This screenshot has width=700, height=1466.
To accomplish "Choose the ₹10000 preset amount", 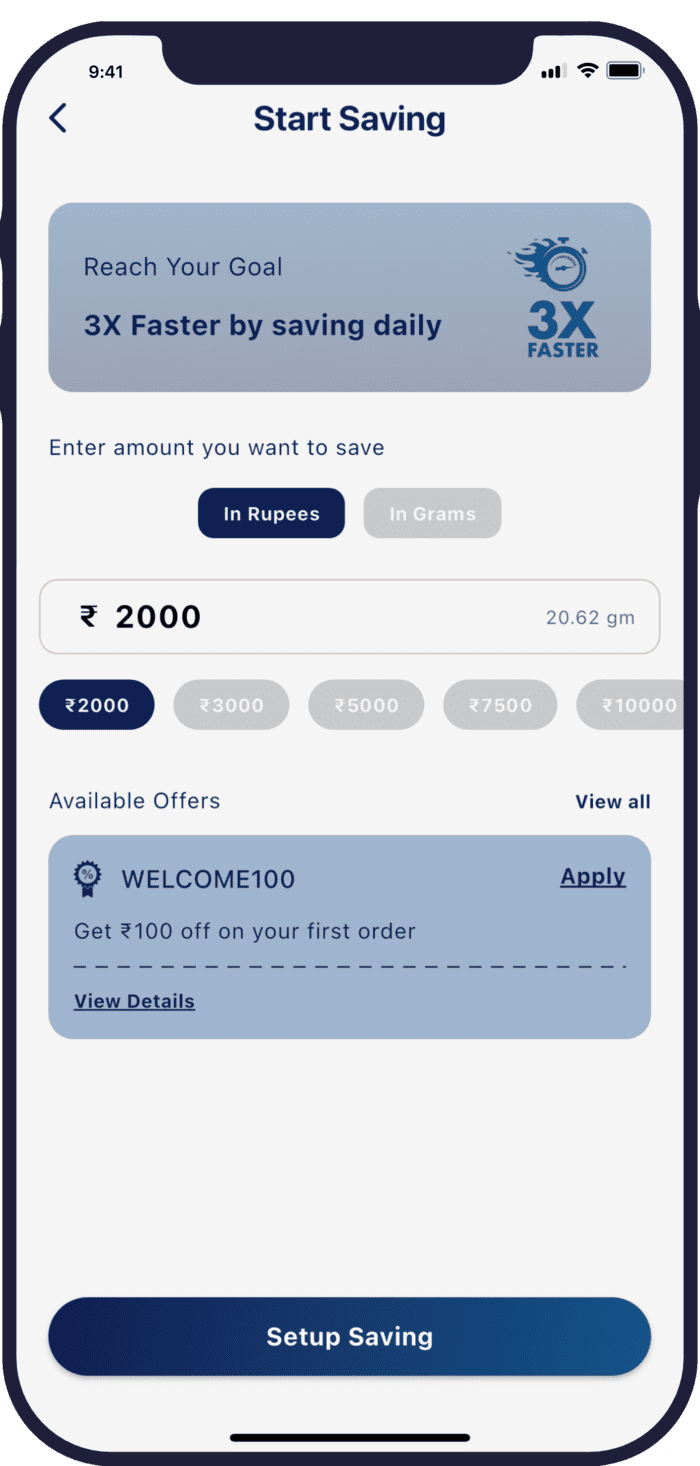I will point(636,705).
